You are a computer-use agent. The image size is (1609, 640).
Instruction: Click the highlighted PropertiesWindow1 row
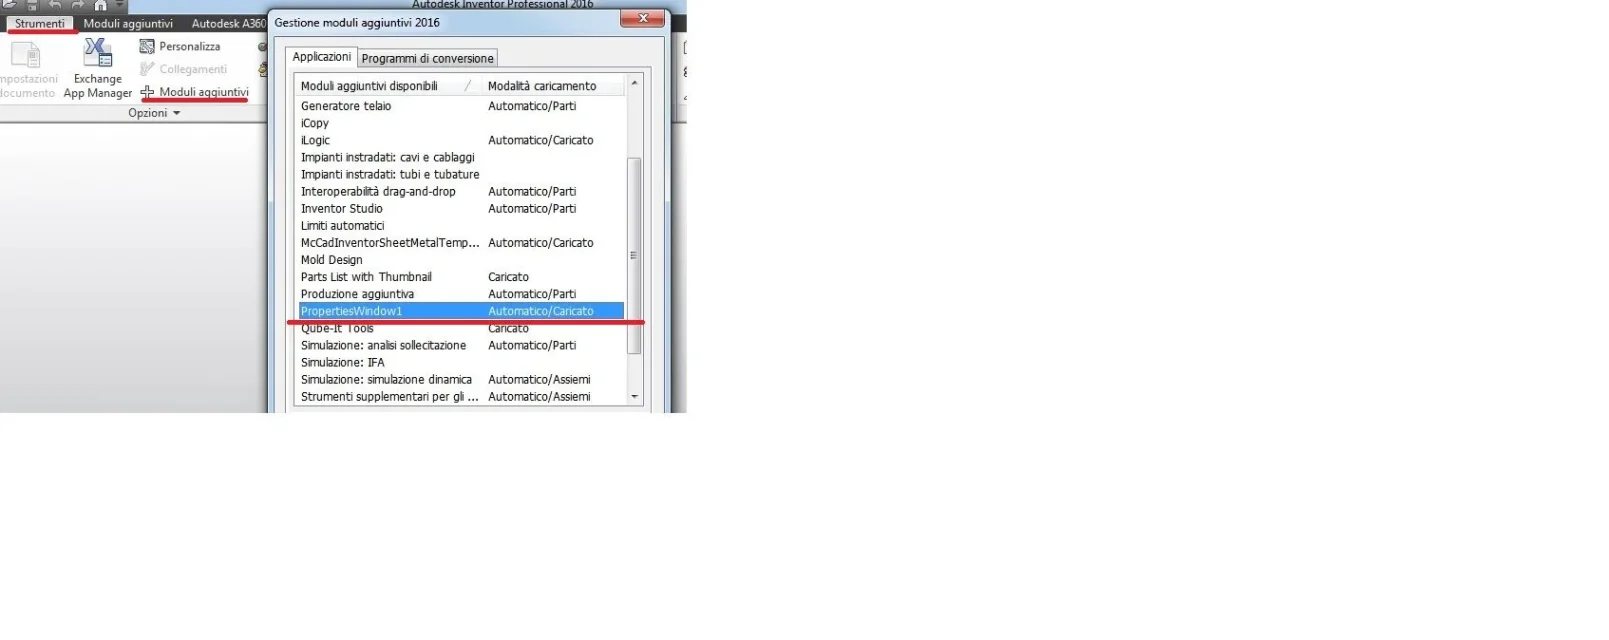(461, 311)
